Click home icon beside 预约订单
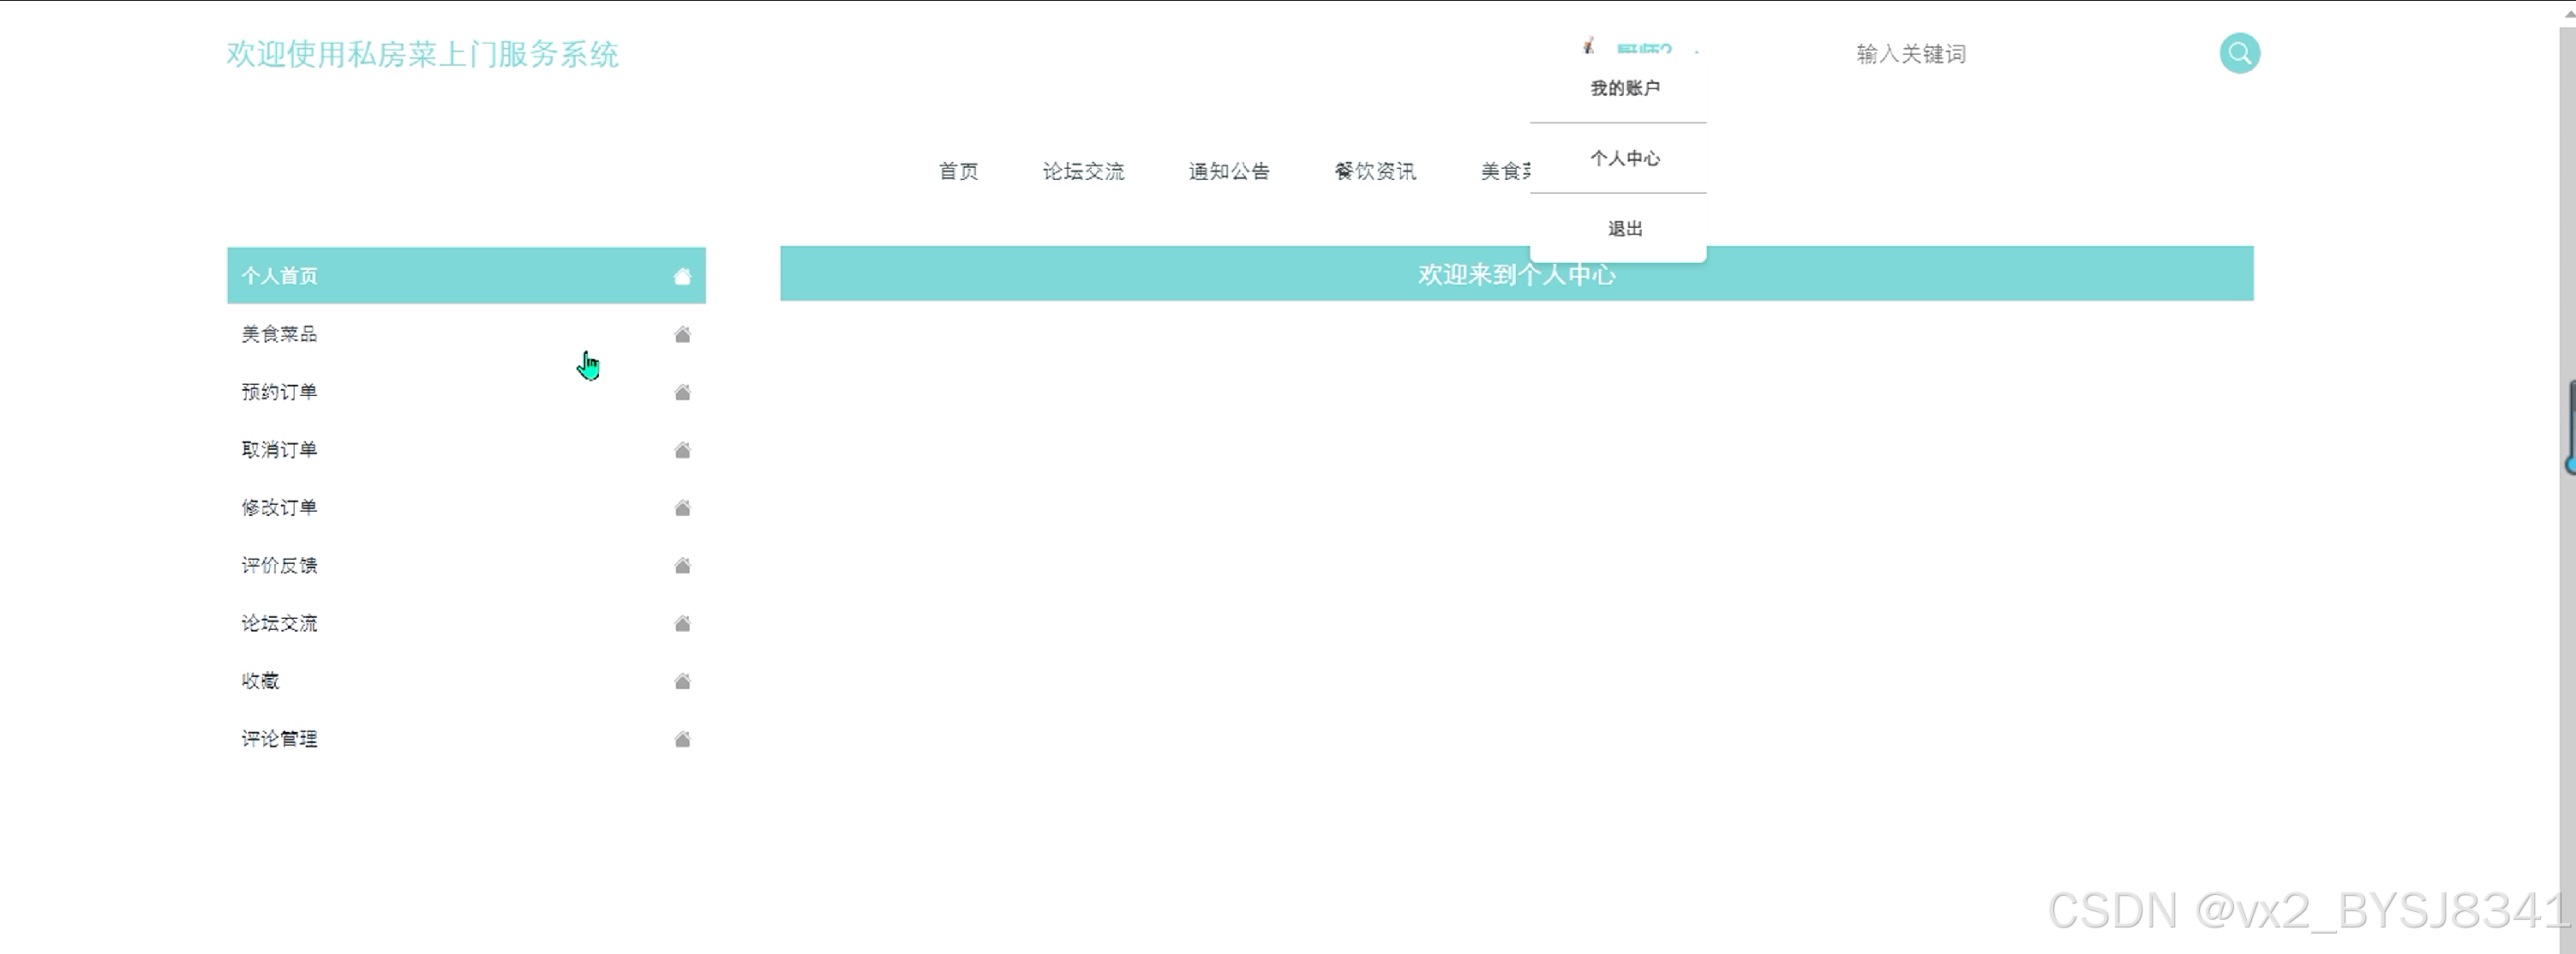 (682, 392)
